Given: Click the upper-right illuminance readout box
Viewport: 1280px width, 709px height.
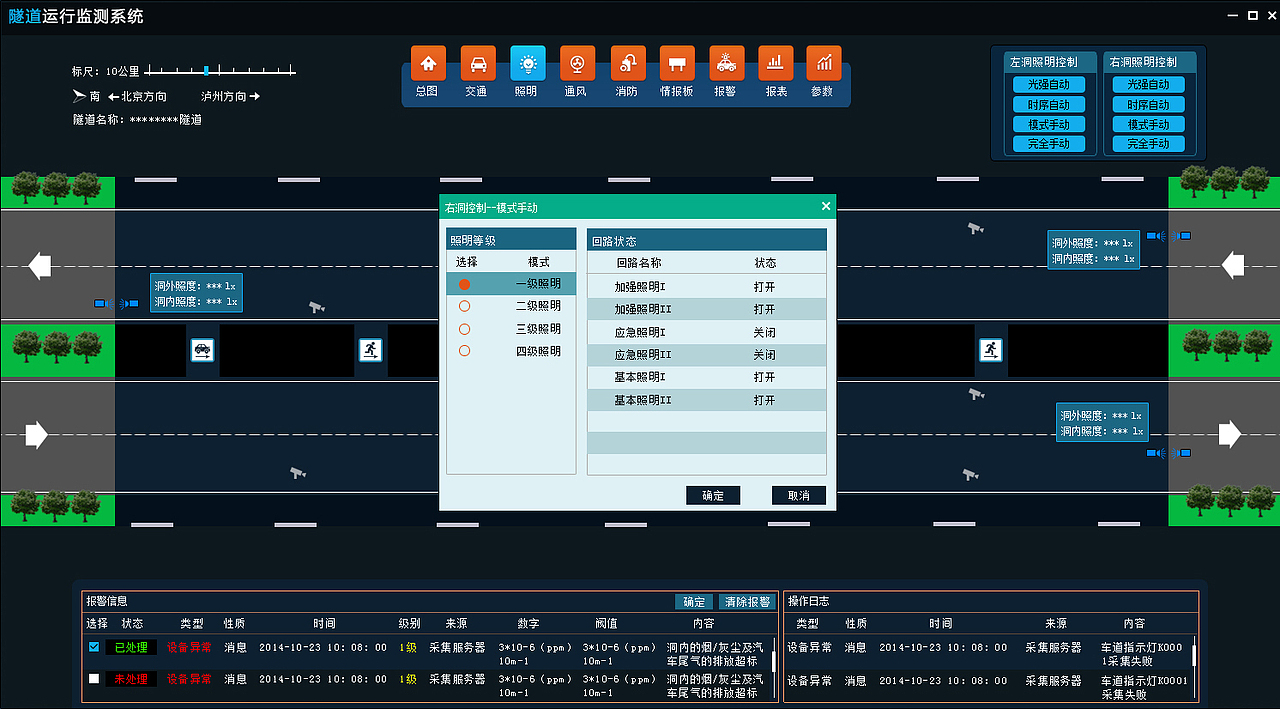Looking at the screenshot, I should [1093, 250].
